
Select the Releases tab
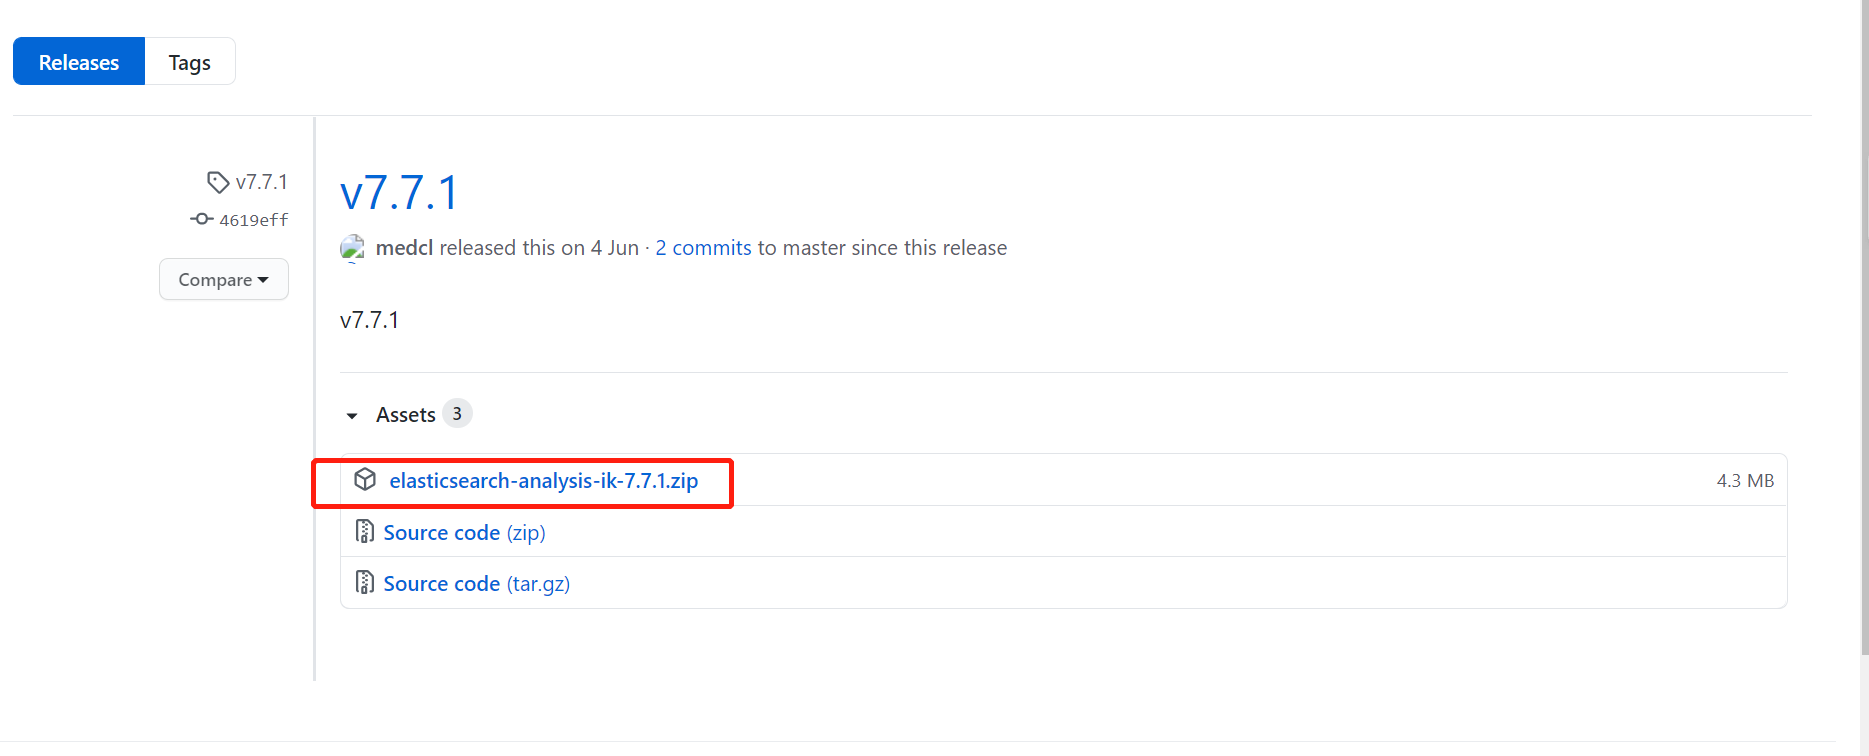click(79, 62)
